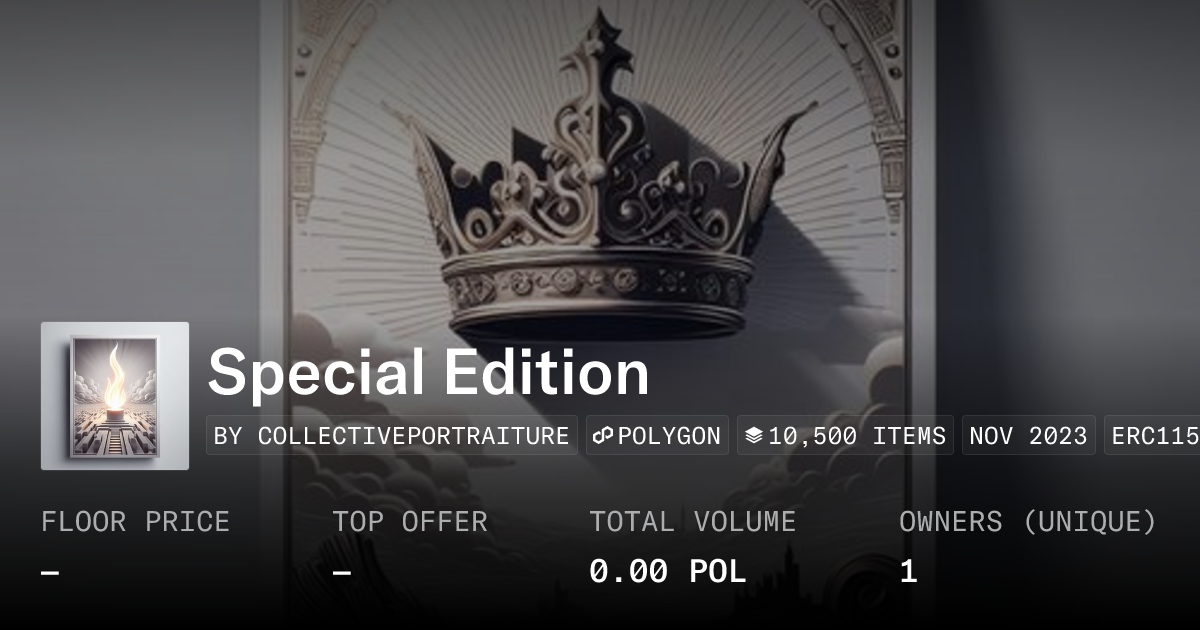Click the Polygon chain link icon

coord(603,436)
